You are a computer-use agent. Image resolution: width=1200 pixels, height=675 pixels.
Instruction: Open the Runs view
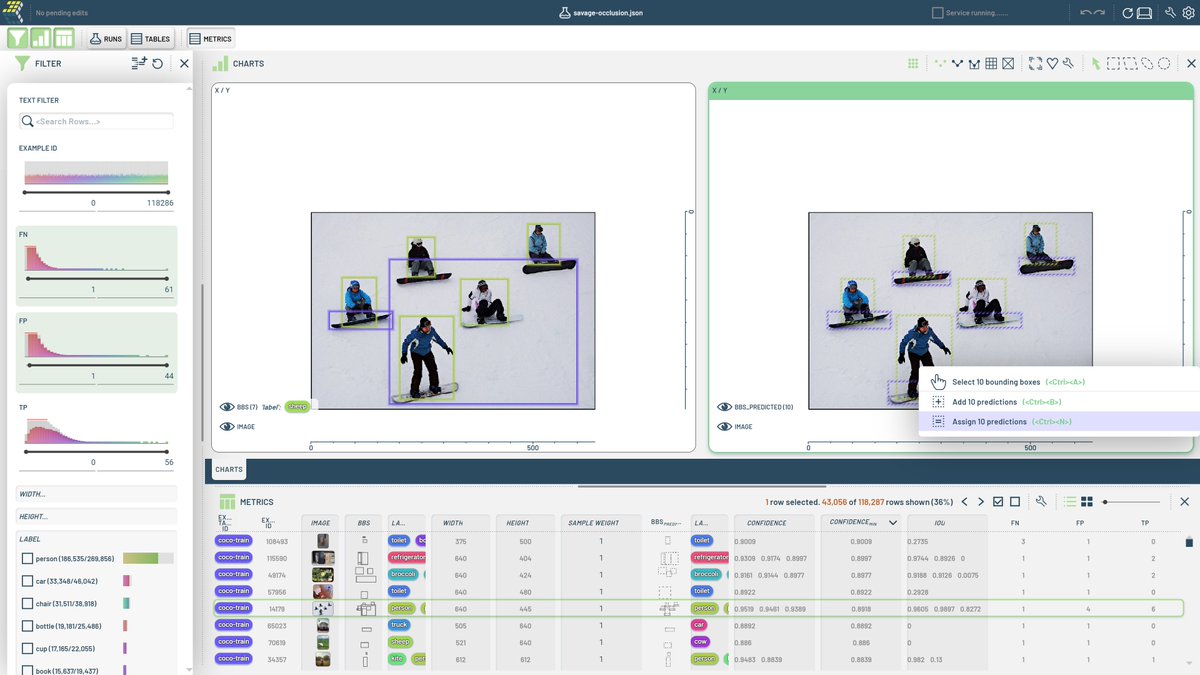click(x=106, y=39)
